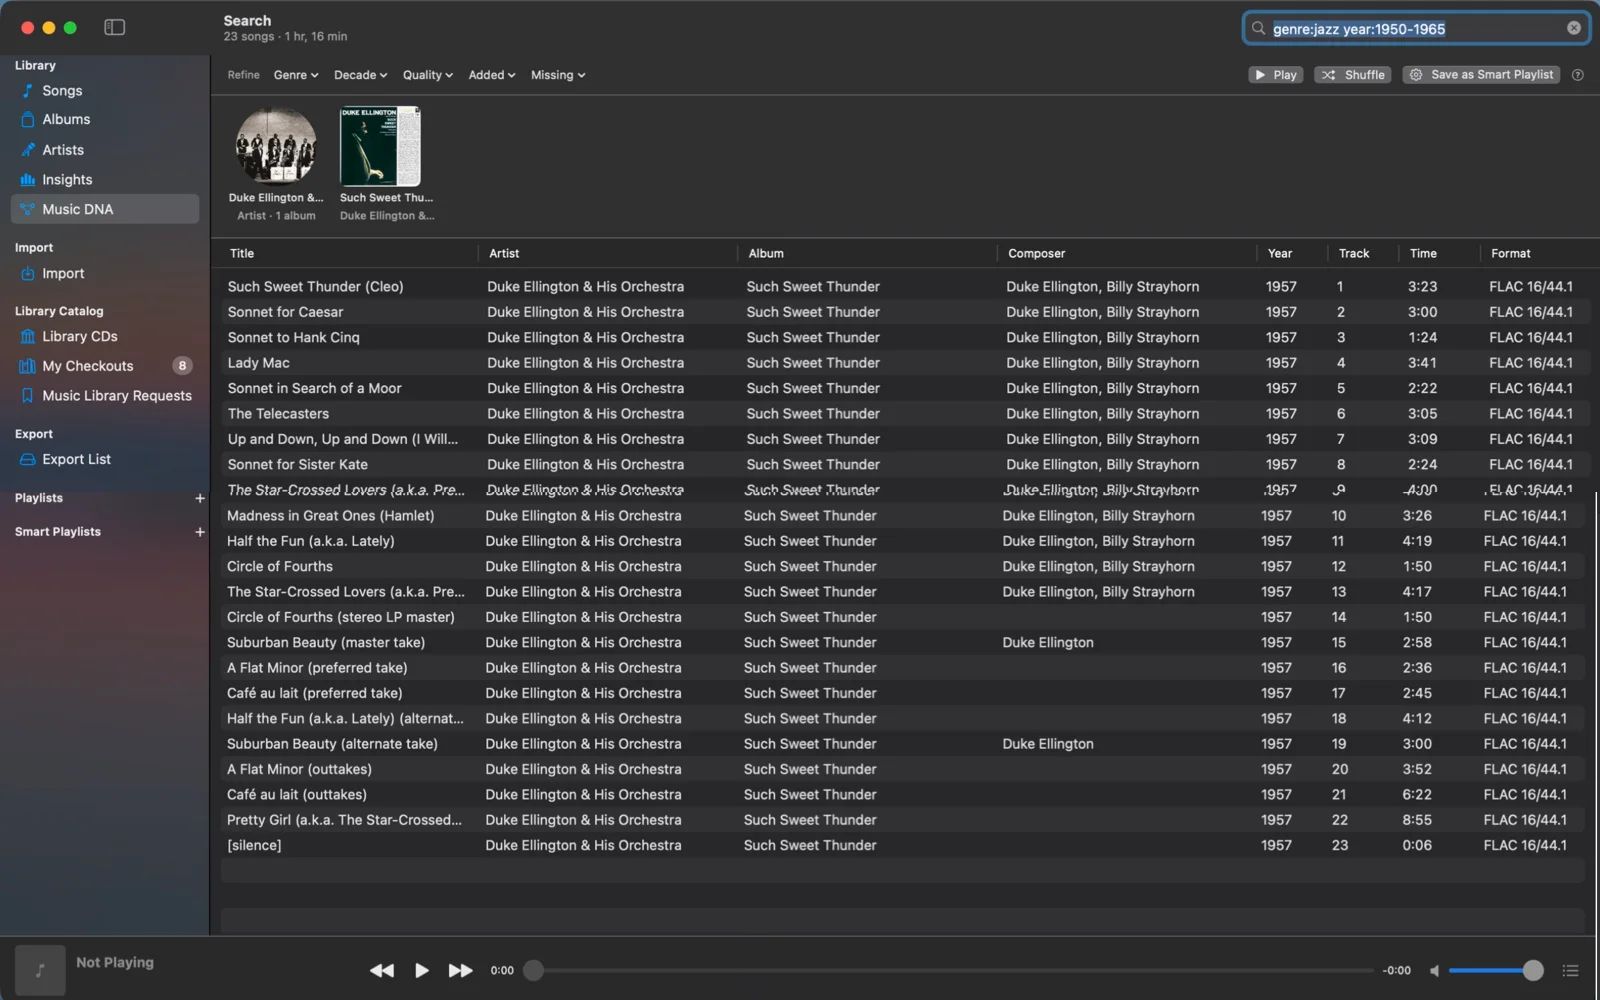Screen dimensions: 1600x1000
Task: Click the search magnifier icon
Action: [x=1258, y=28]
